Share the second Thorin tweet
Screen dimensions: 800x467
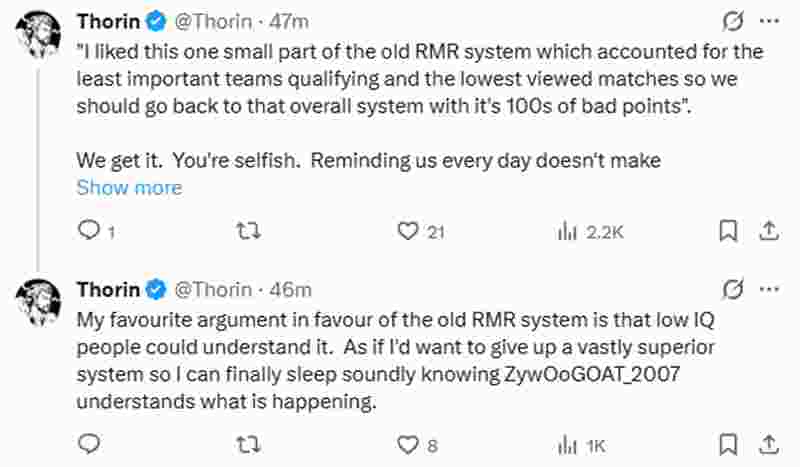[768, 443]
